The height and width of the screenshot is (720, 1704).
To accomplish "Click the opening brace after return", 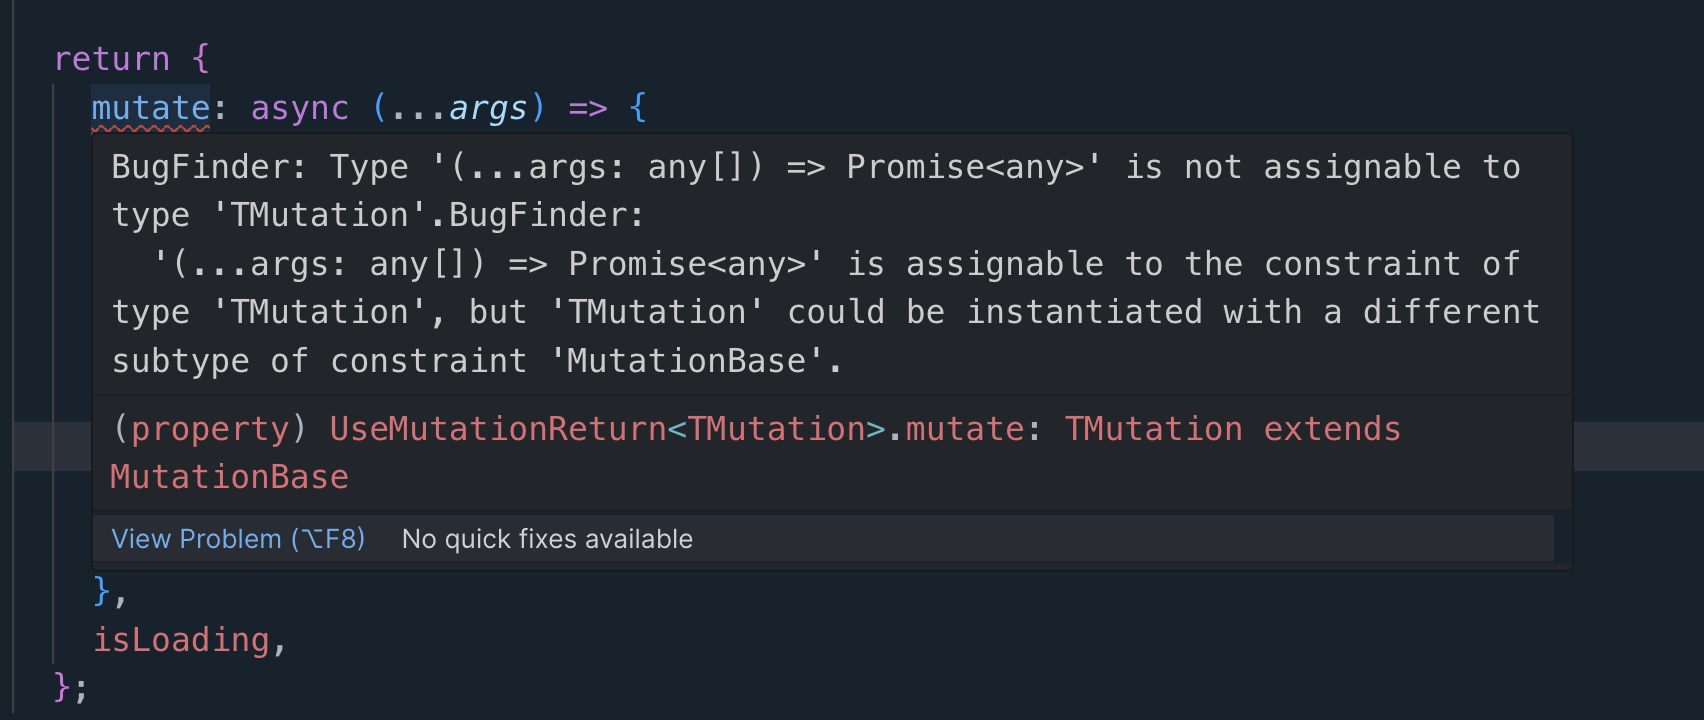I will click(x=200, y=59).
